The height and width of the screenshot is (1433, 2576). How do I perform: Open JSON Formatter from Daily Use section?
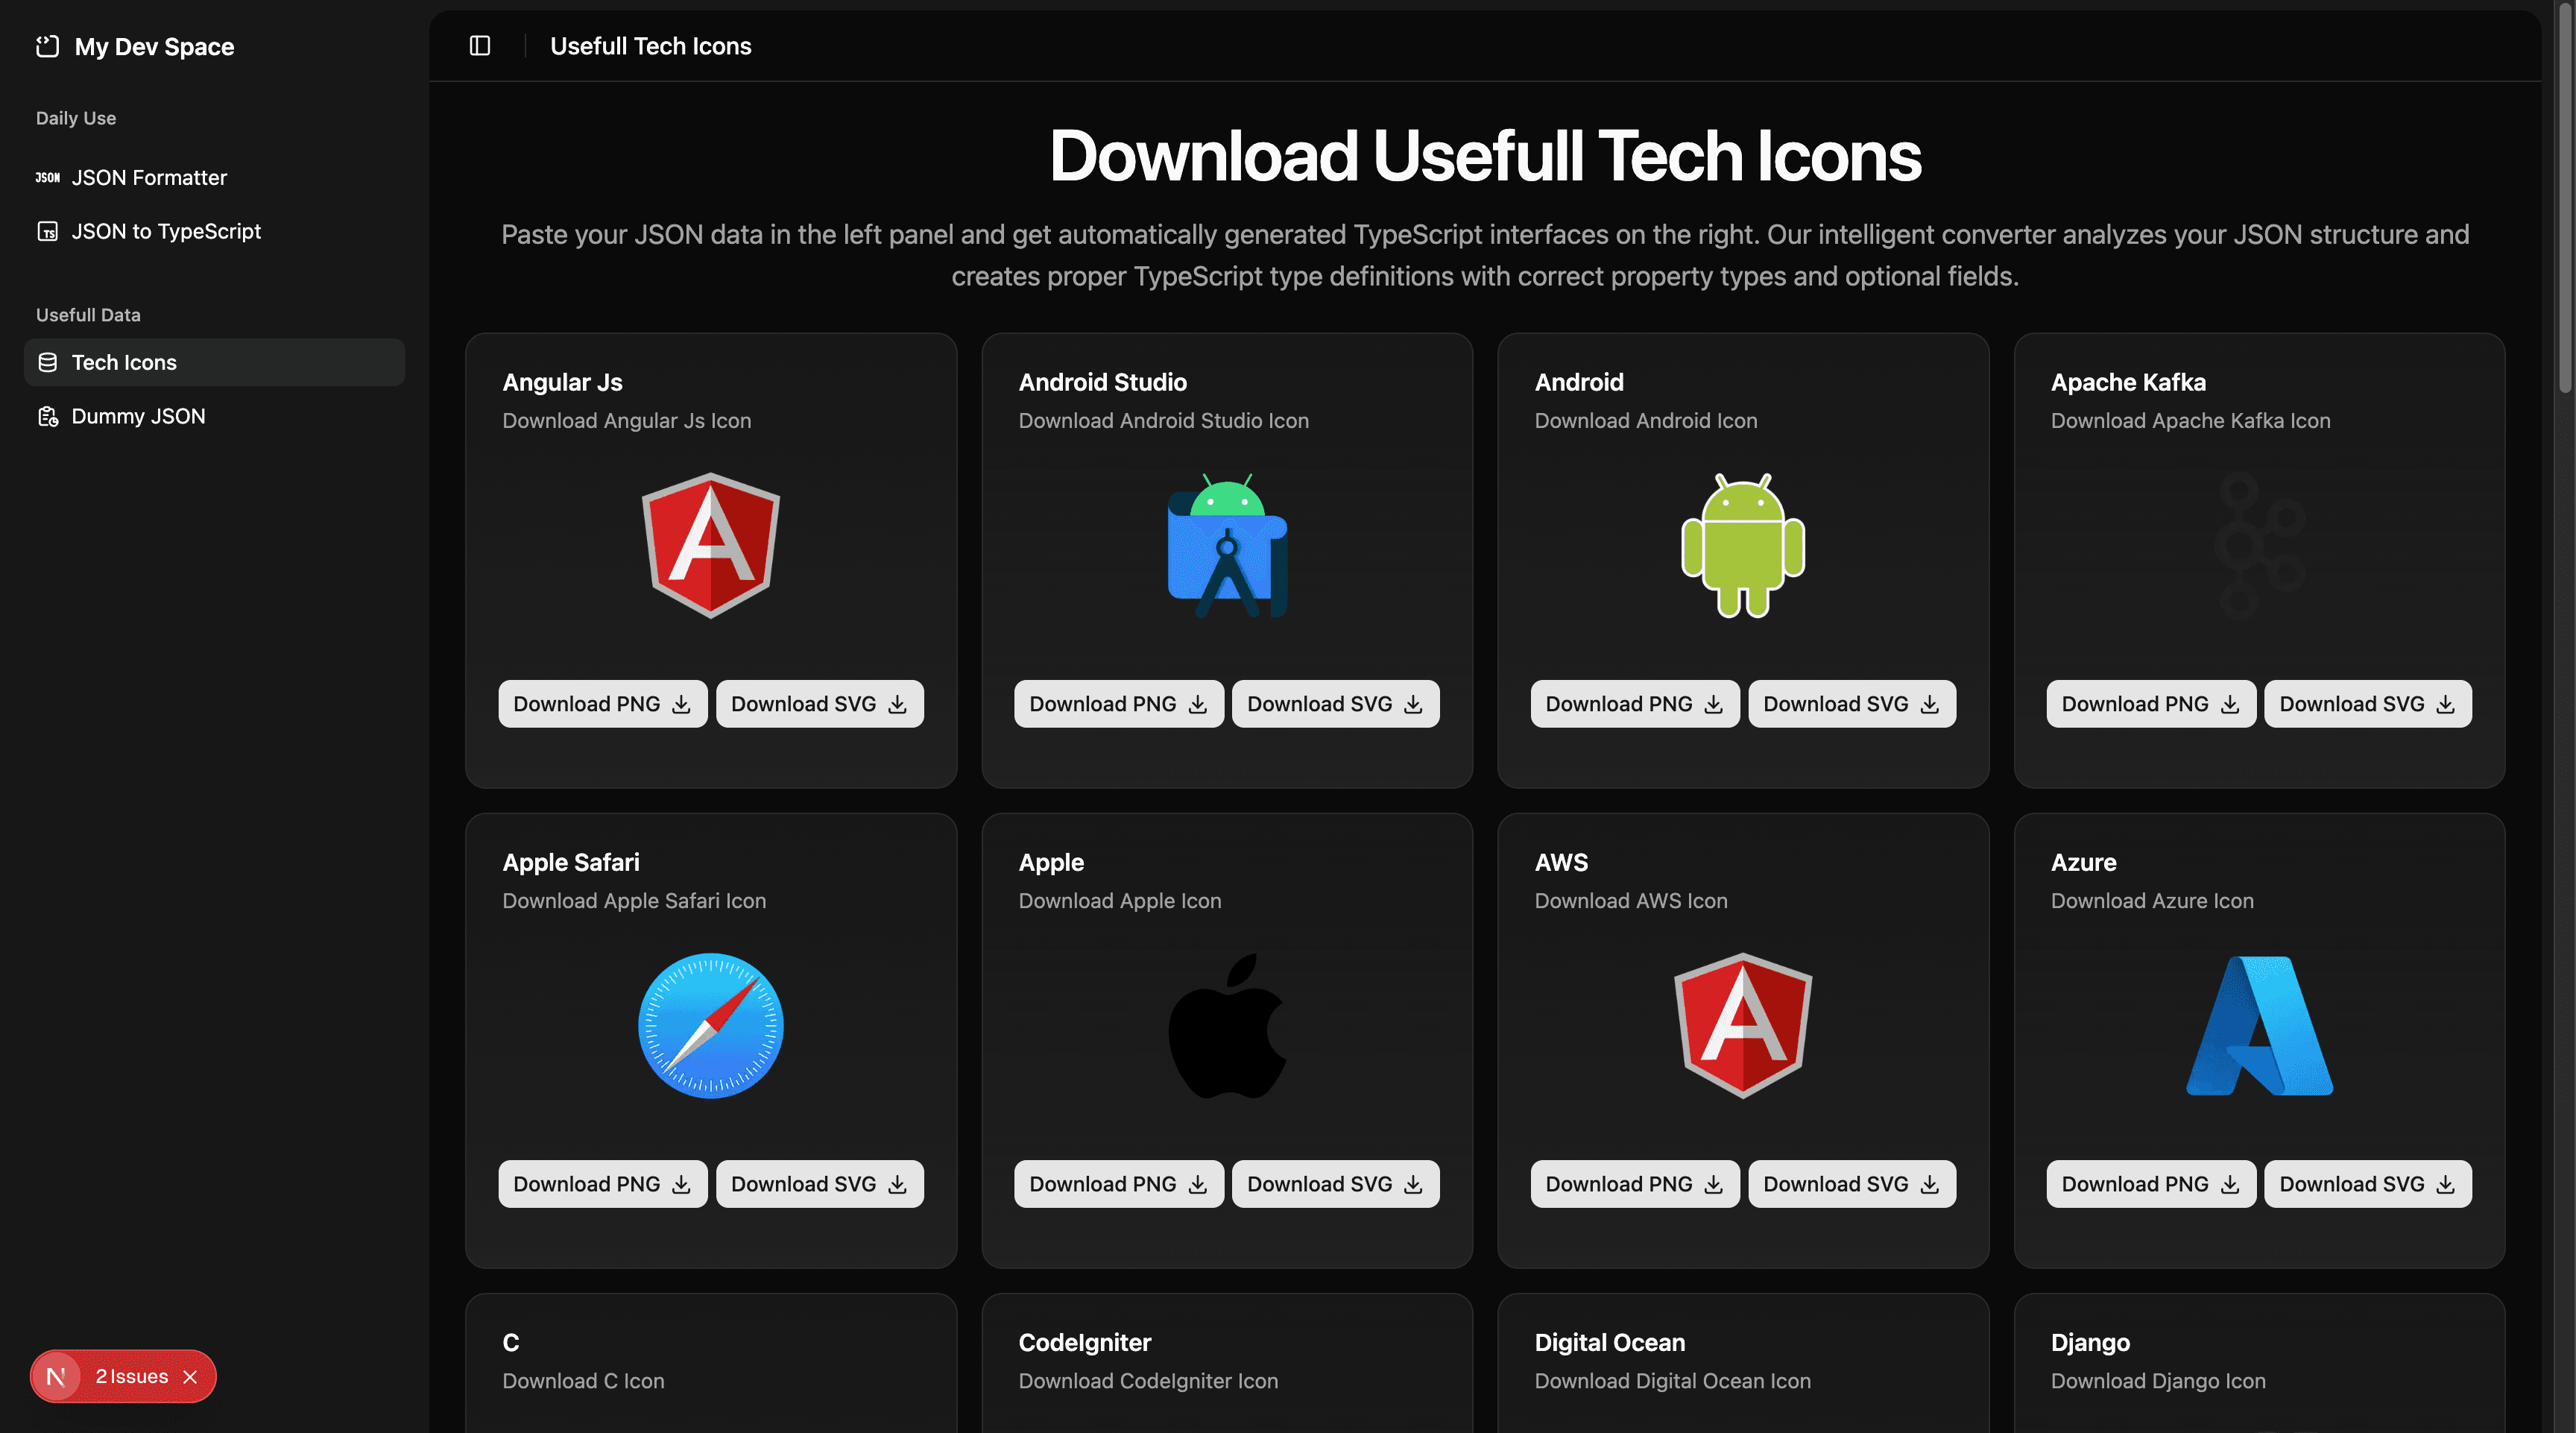149,177
